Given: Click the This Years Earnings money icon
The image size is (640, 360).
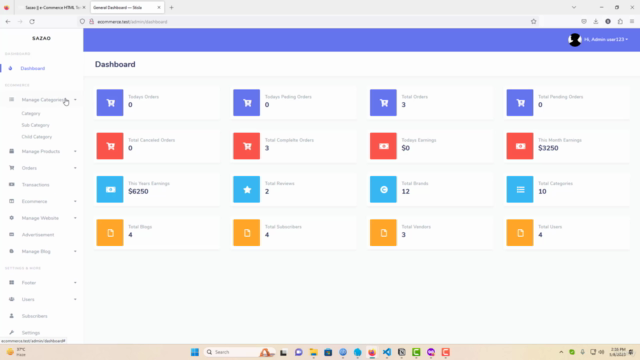Looking at the screenshot, I should 110,189.
